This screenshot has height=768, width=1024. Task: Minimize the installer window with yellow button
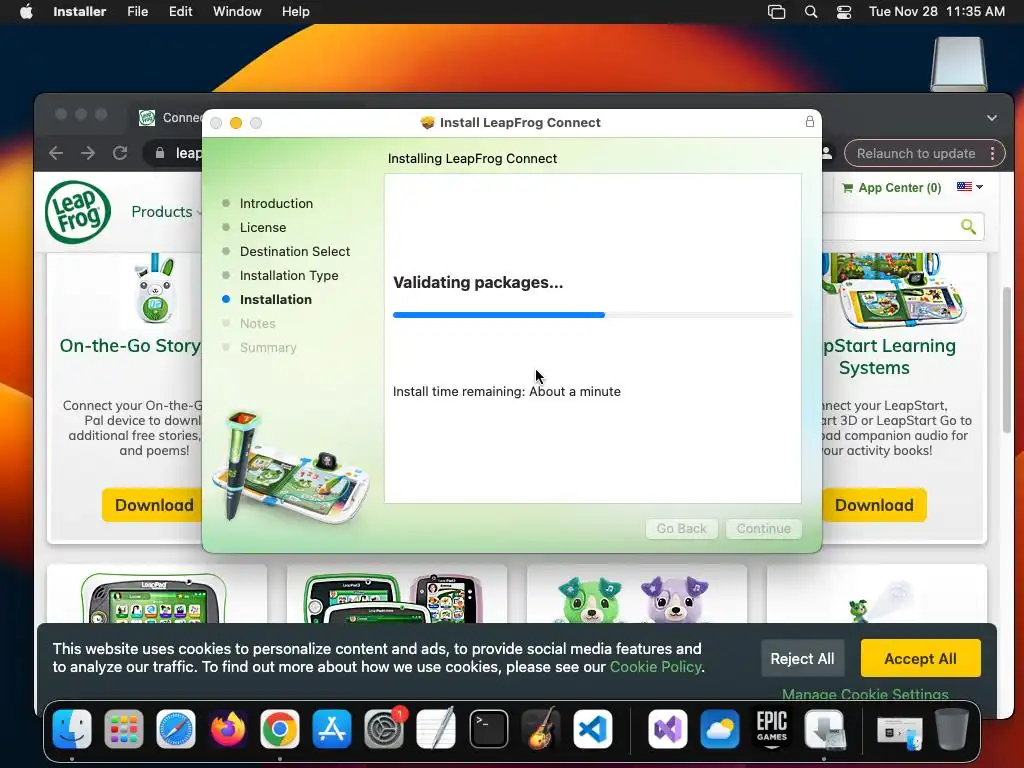[236, 123]
